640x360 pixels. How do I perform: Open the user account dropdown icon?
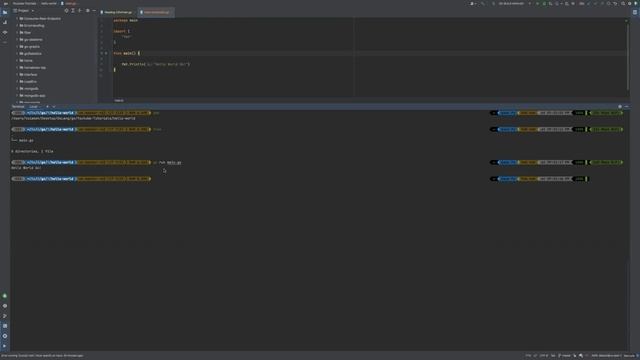pos(473,3)
